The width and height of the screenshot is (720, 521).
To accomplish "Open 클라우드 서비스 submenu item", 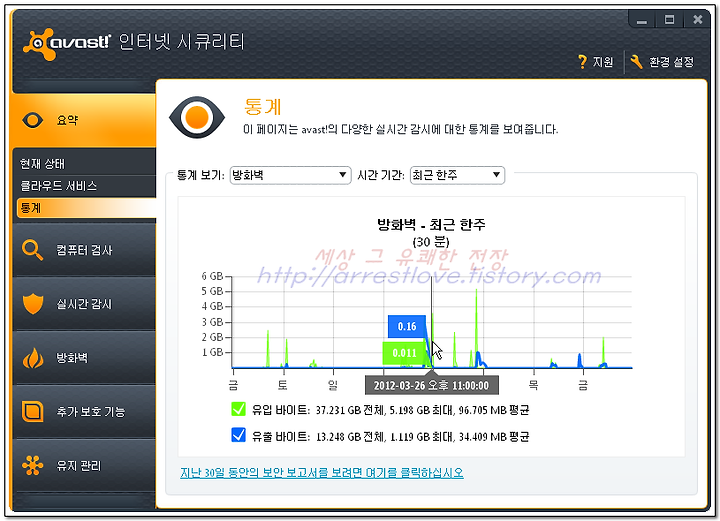I will tap(59, 186).
